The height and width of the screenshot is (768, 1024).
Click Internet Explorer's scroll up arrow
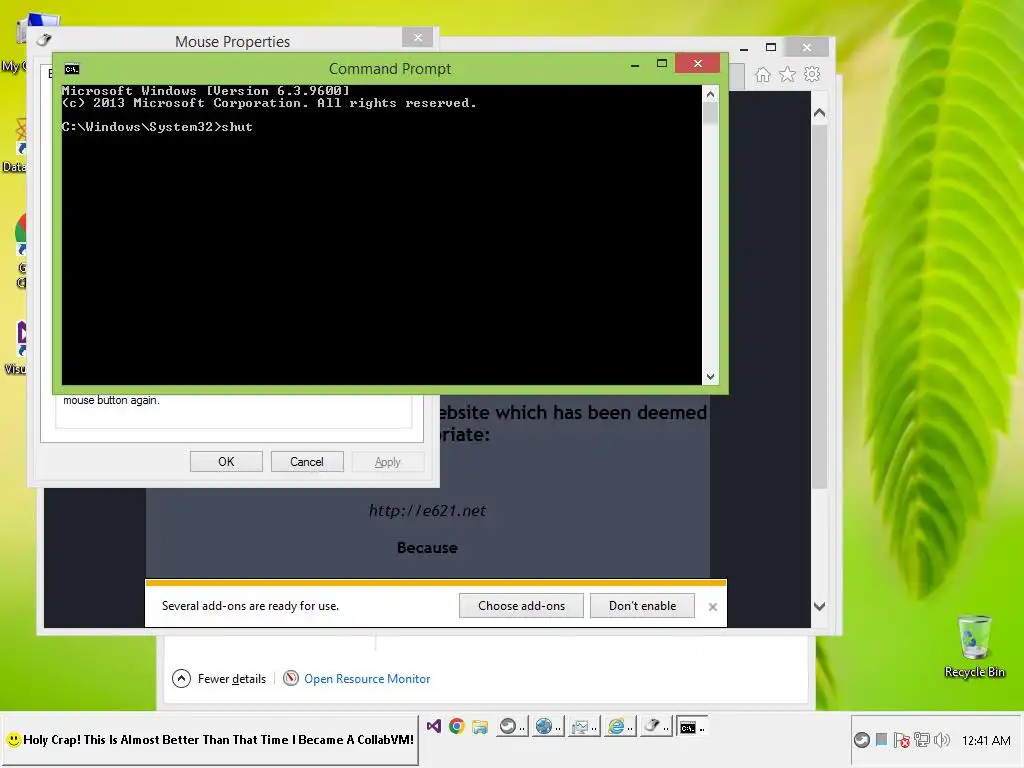820,113
